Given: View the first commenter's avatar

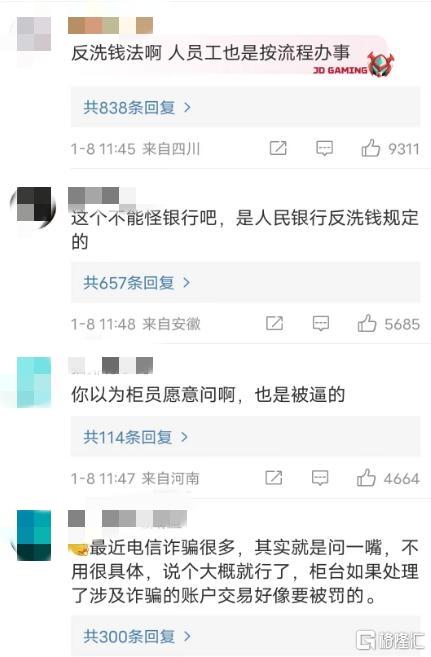Looking at the screenshot, I should [34, 34].
